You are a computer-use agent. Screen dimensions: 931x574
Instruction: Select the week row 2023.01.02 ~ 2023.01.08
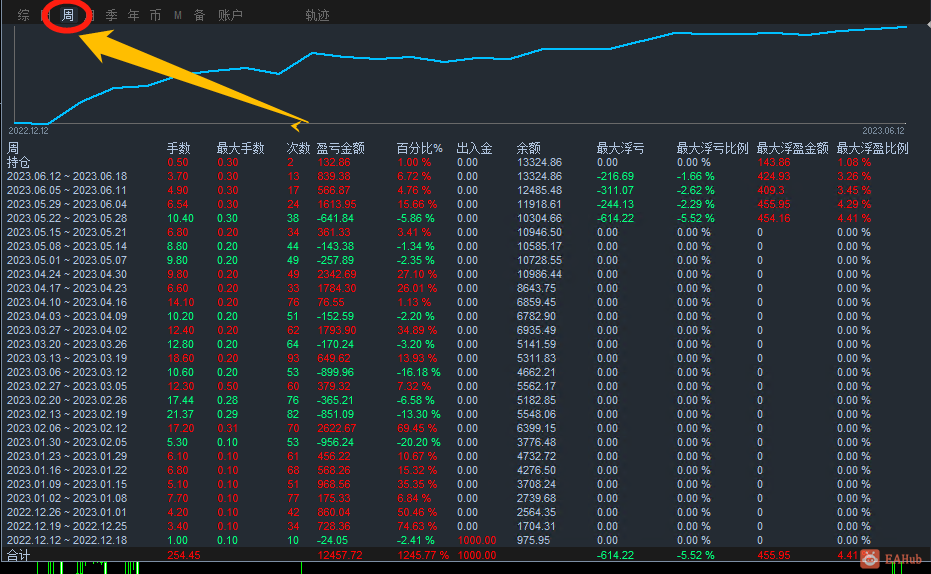tap(67, 498)
